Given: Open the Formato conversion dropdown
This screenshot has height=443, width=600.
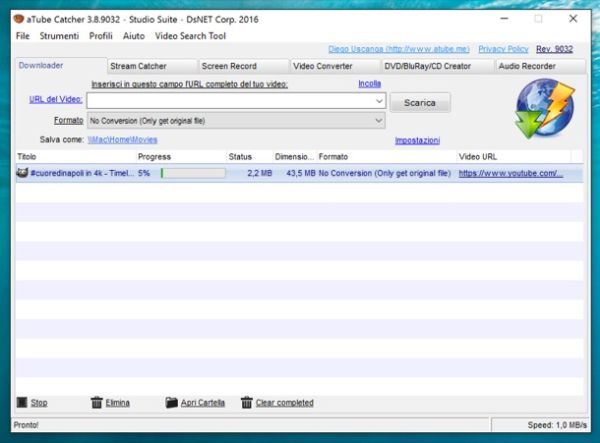Looking at the screenshot, I should tap(379, 120).
